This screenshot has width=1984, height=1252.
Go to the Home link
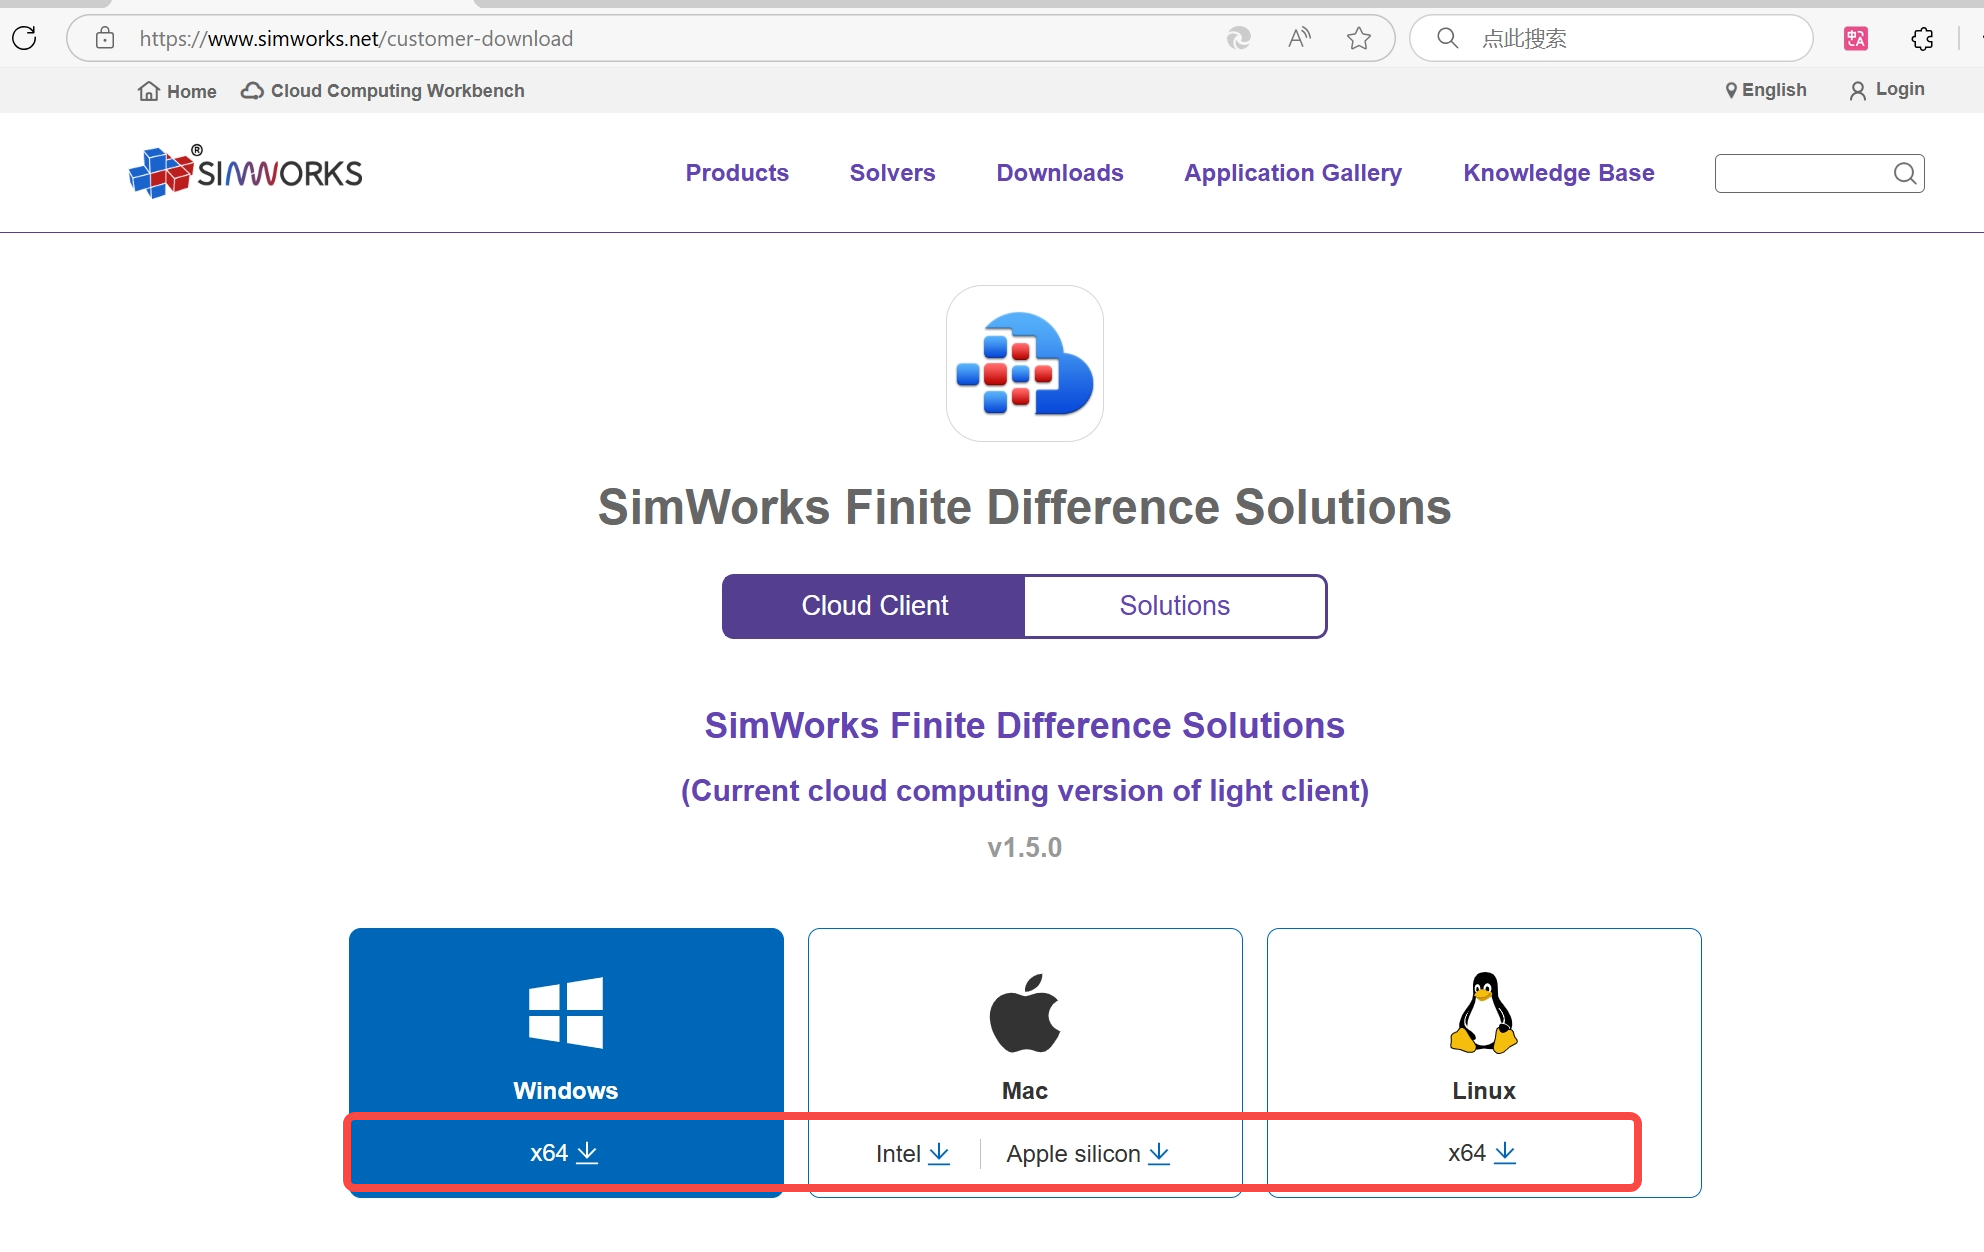click(x=178, y=91)
